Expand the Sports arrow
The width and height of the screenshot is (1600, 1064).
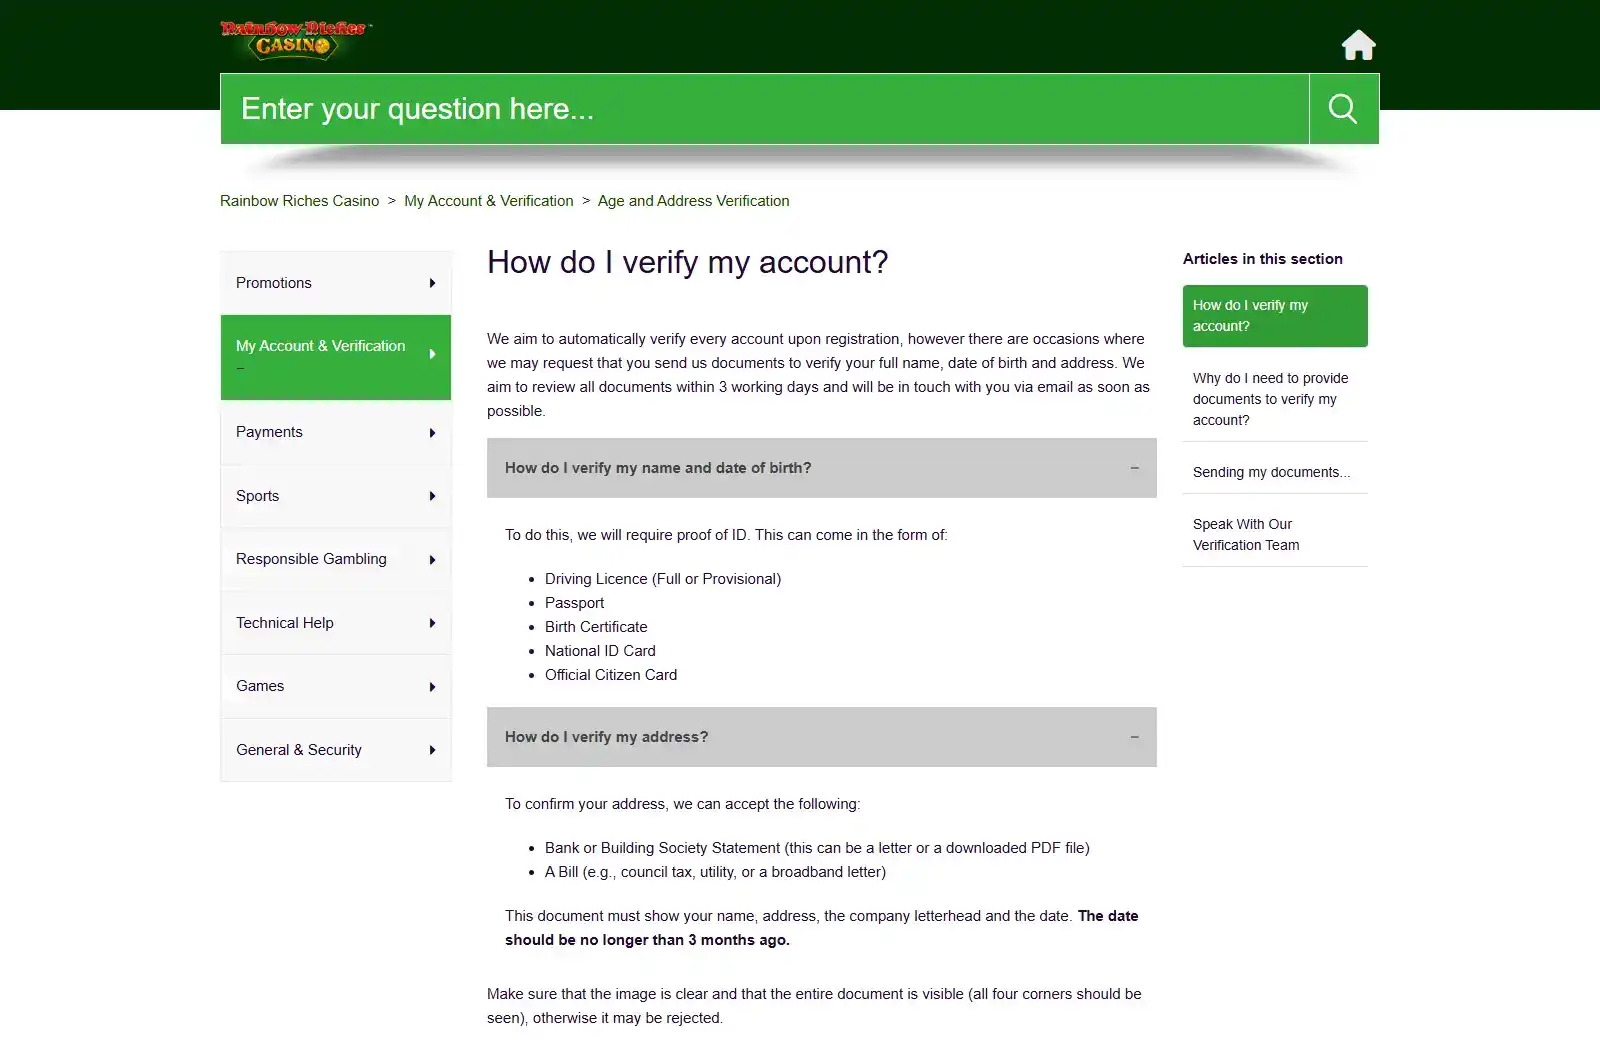pyautogui.click(x=432, y=496)
